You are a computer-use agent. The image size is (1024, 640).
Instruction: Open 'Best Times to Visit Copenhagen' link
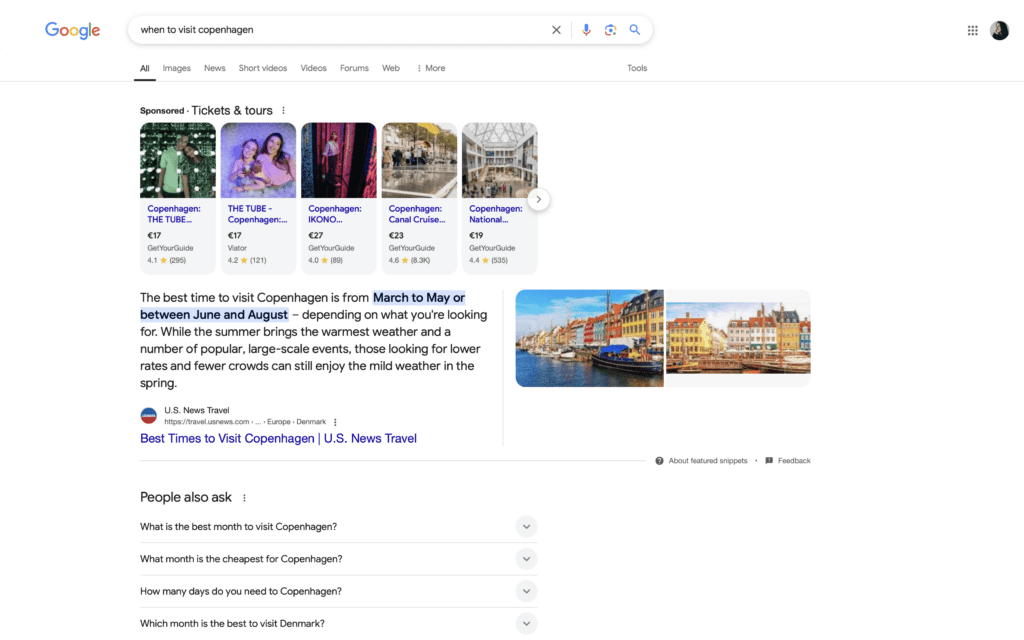[x=278, y=439]
